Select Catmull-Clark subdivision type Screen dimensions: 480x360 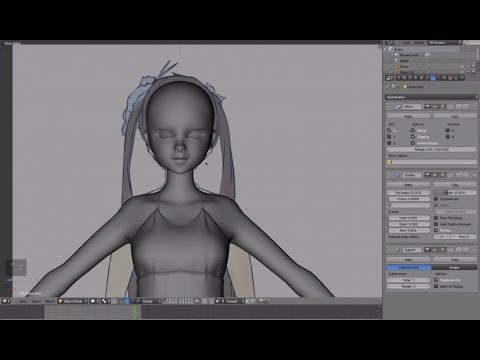coord(409,267)
